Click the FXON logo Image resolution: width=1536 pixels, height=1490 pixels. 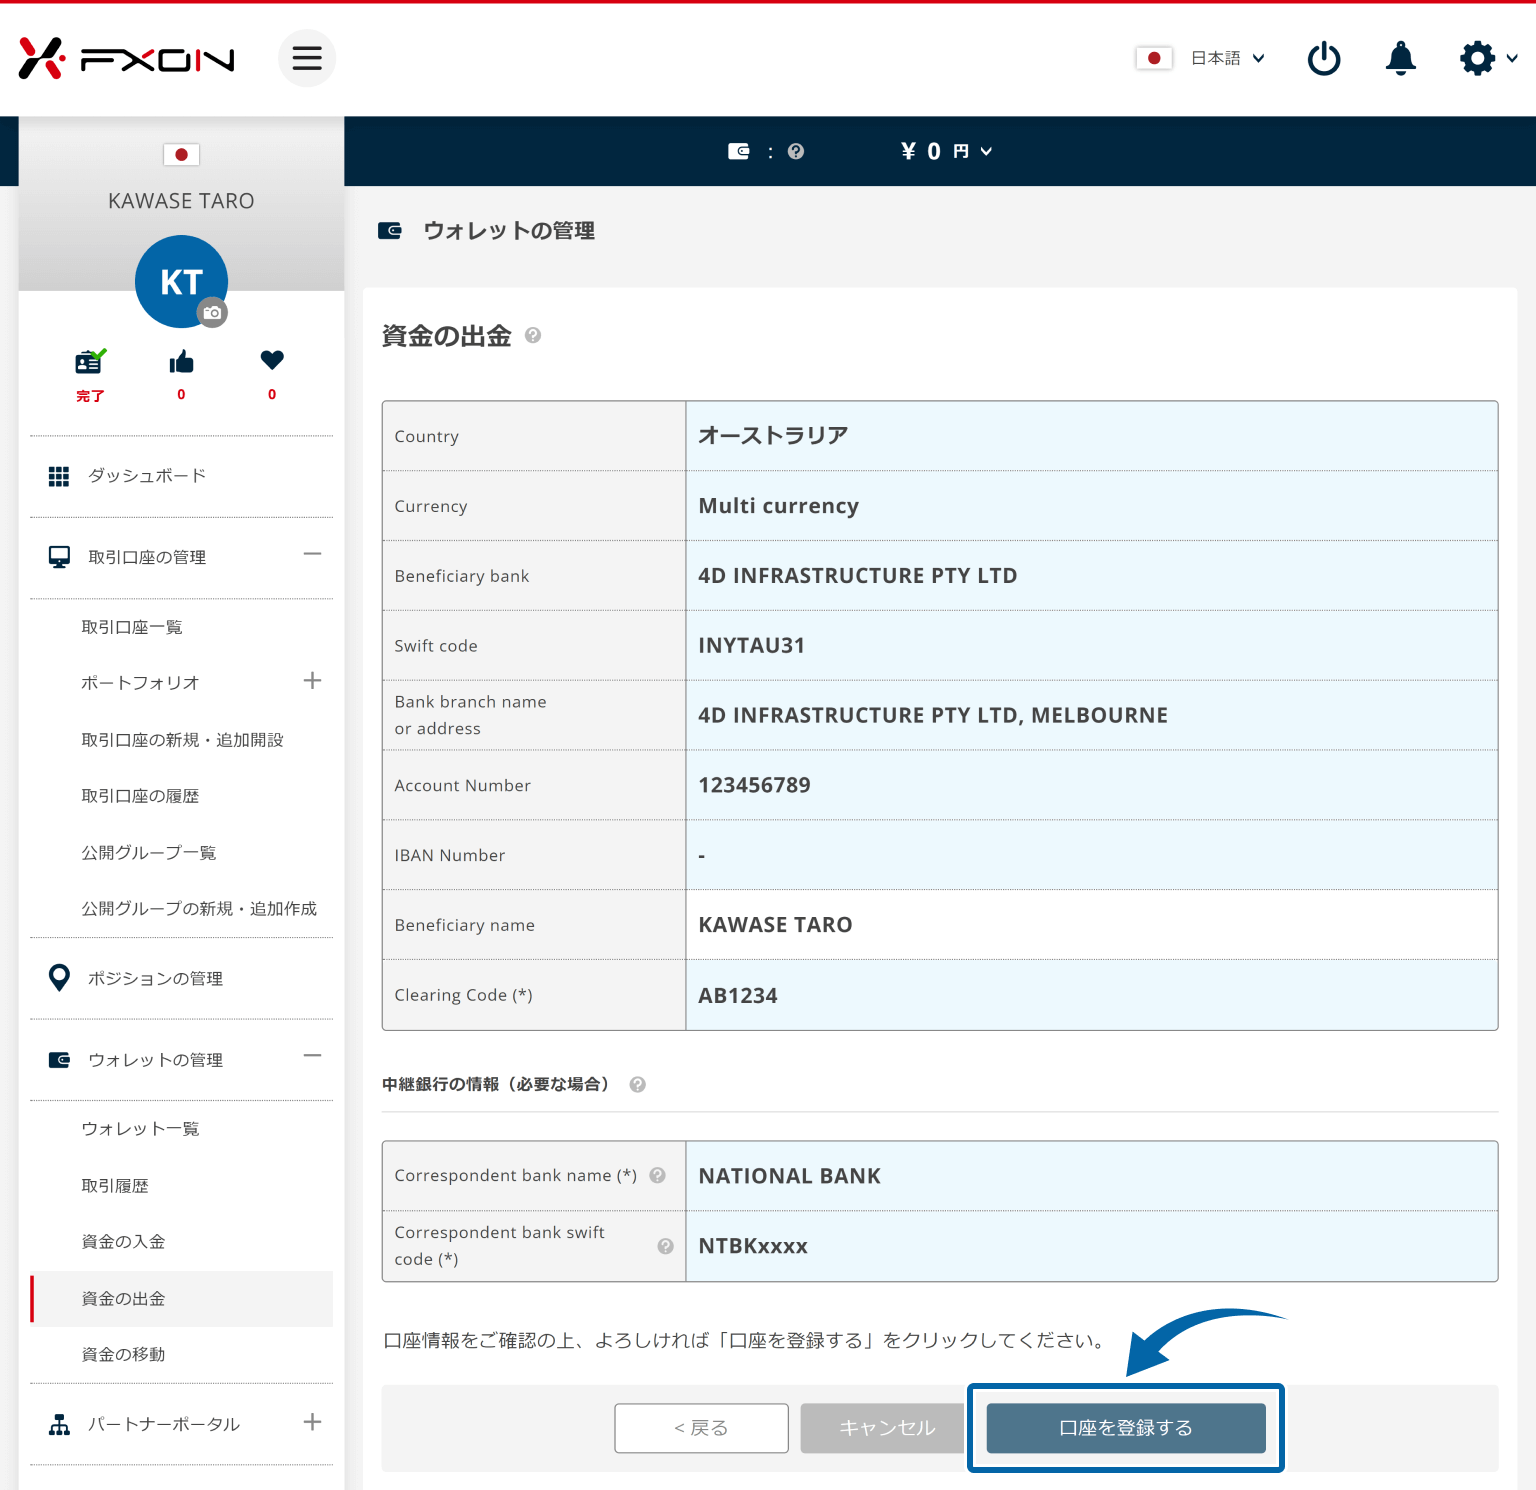(126, 59)
